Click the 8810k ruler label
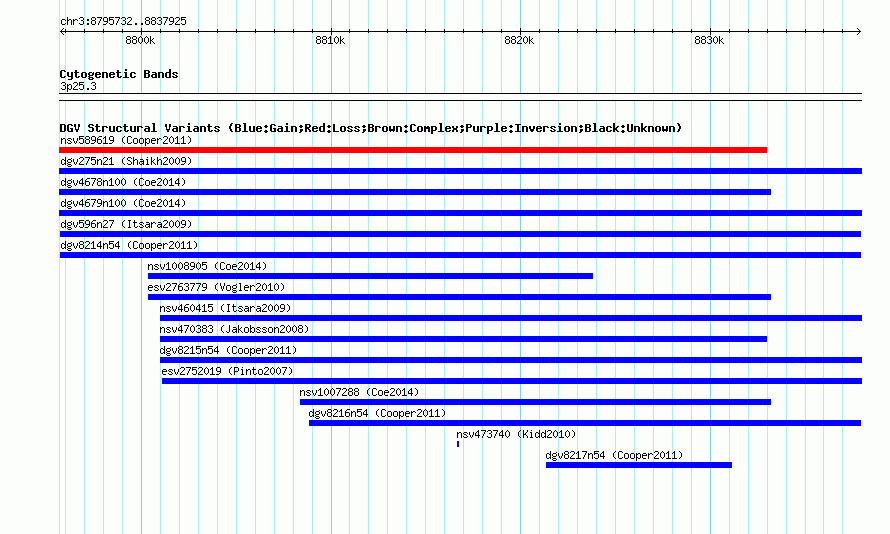The height and width of the screenshot is (534, 890). (x=330, y=40)
